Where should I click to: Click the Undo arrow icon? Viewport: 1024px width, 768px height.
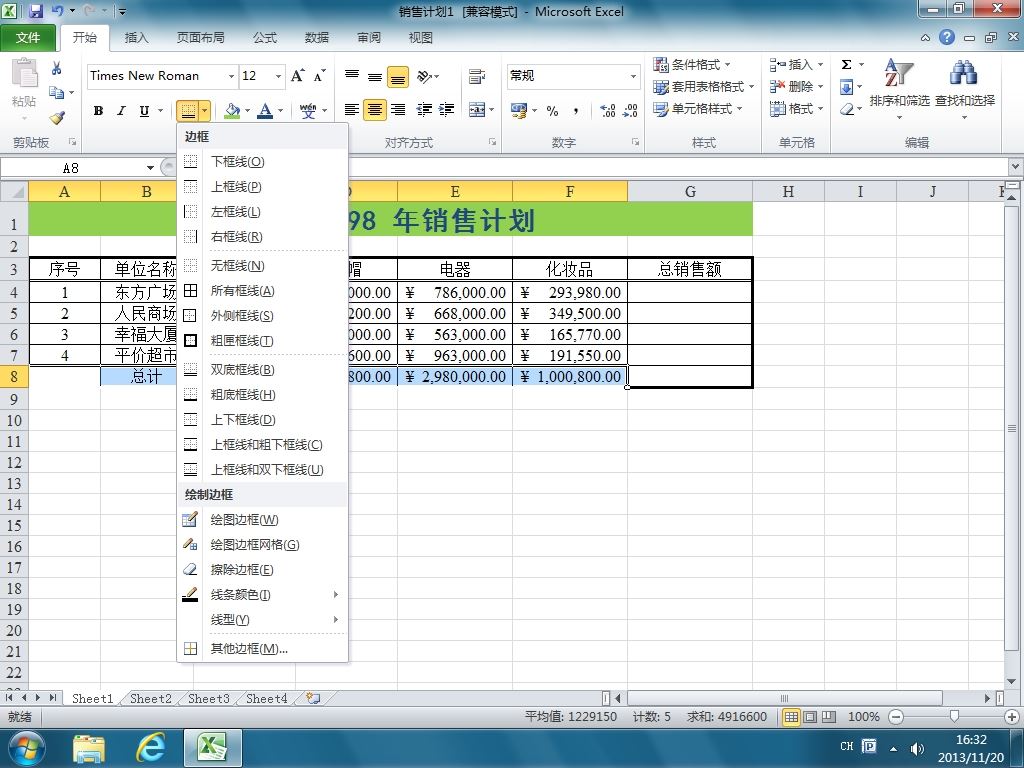point(57,11)
